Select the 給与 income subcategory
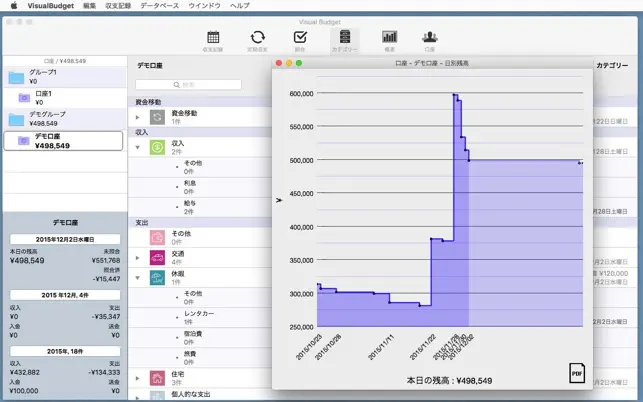The height and width of the screenshot is (402, 643). click(x=200, y=207)
